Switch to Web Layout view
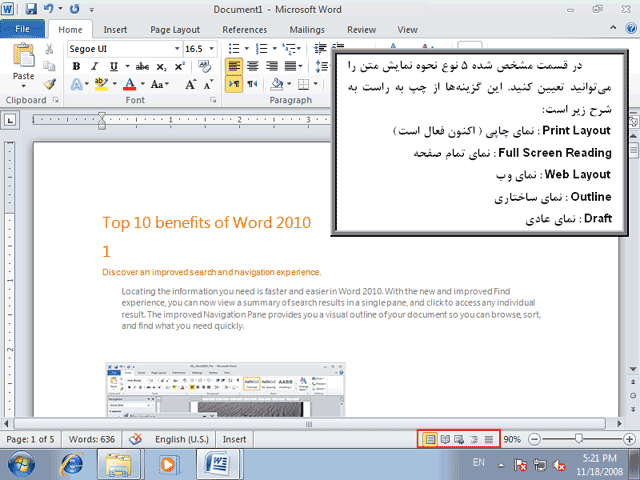This screenshot has height=480, width=640. [x=459, y=439]
